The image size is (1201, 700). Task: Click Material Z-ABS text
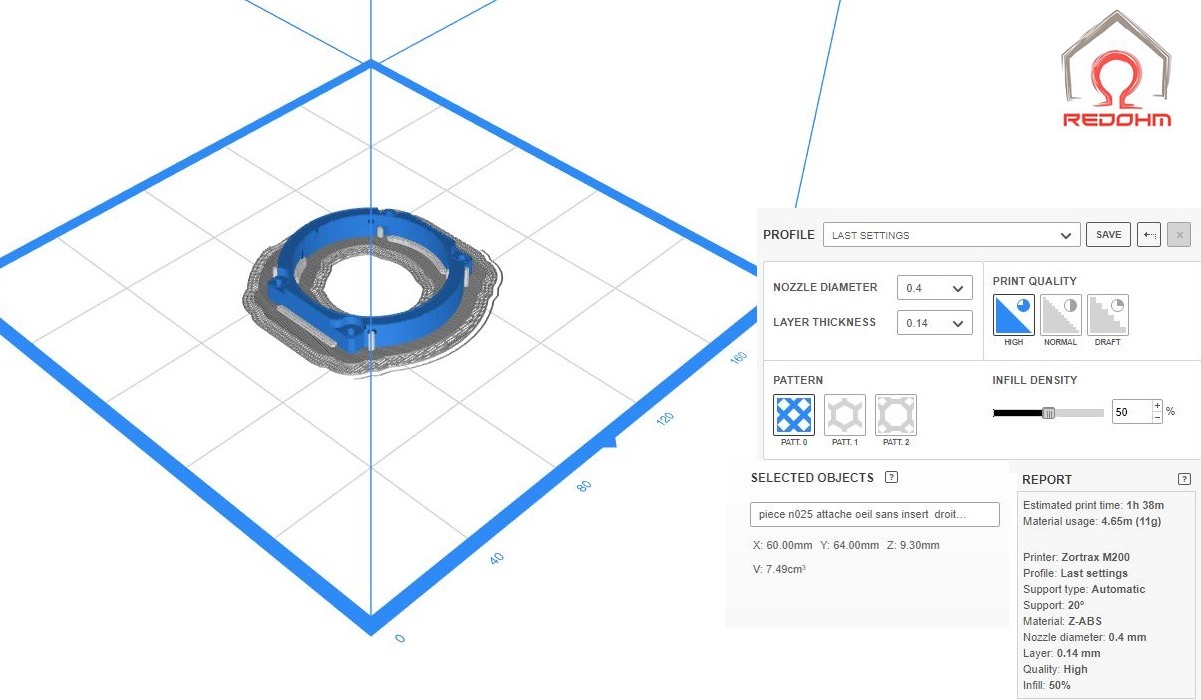point(1062,621)
